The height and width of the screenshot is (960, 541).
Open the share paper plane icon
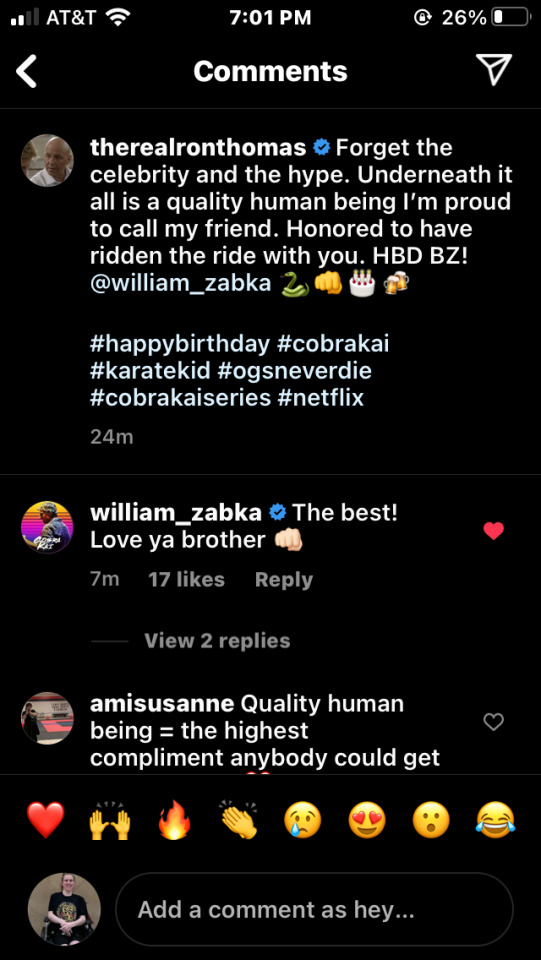pyautogui.click(x=493, y=69)
